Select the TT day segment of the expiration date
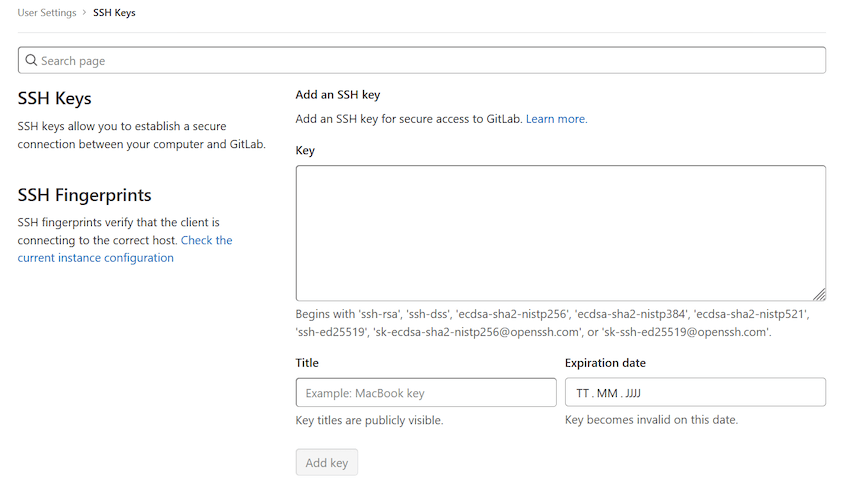The width and height of the screenshot is (844, 484). tap(583, 394)
